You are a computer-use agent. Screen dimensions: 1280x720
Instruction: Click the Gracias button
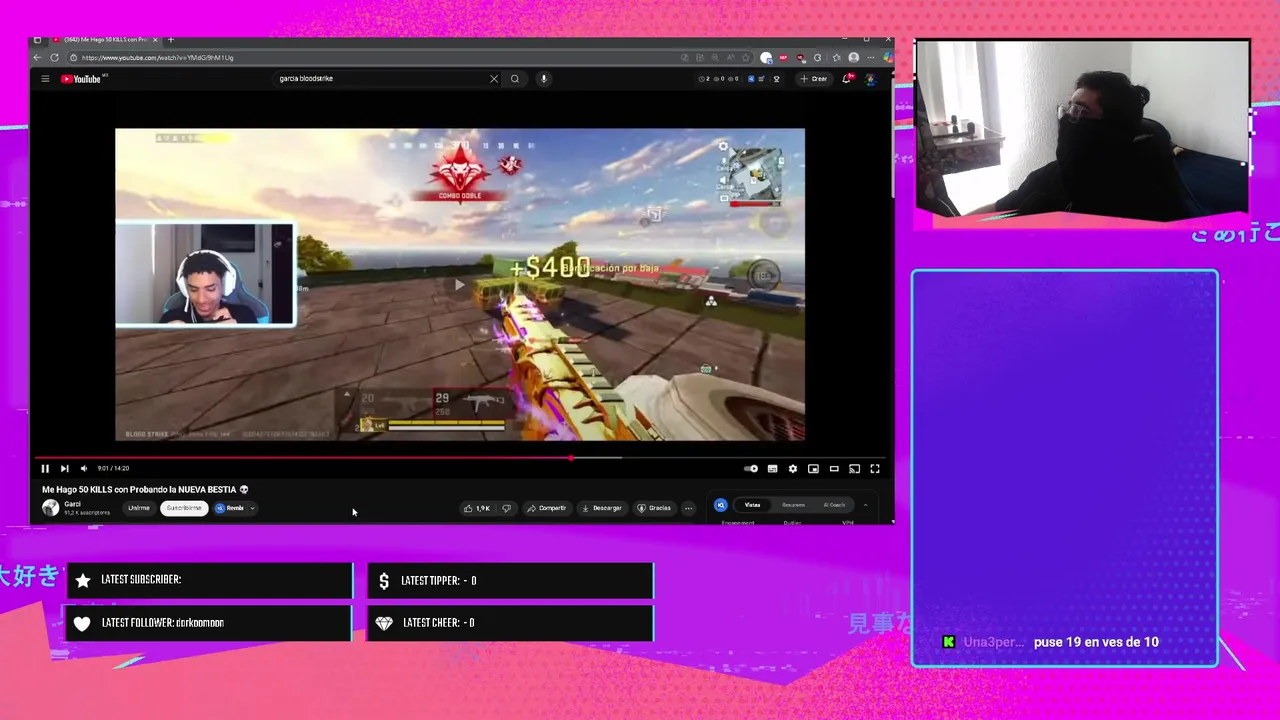[x=654, y=508]
